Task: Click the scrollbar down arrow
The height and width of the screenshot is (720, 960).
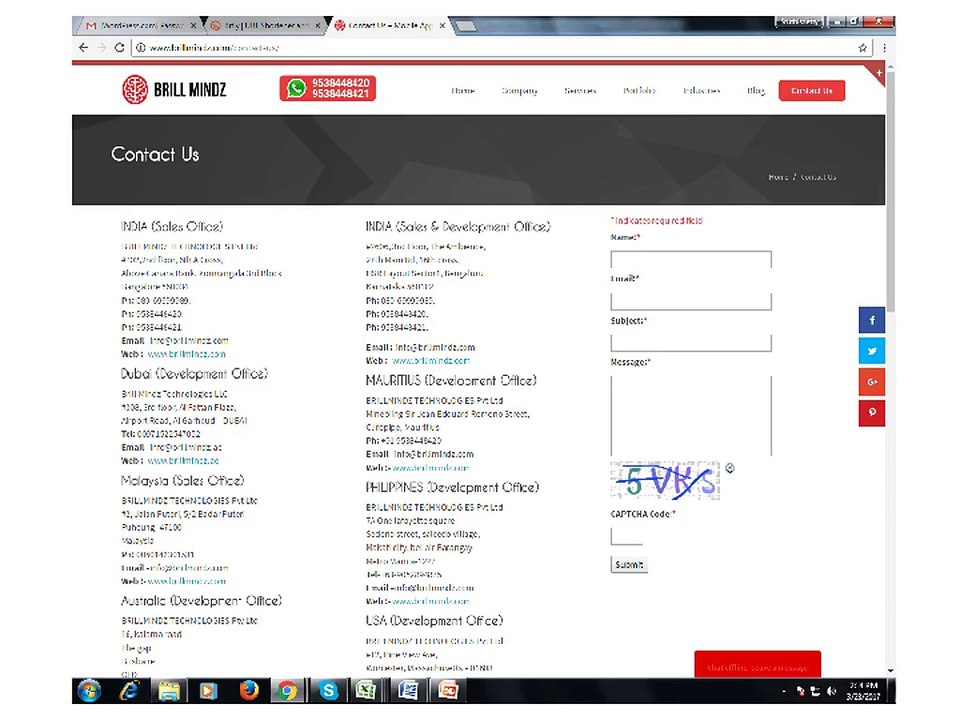Action: pos(891,671)
